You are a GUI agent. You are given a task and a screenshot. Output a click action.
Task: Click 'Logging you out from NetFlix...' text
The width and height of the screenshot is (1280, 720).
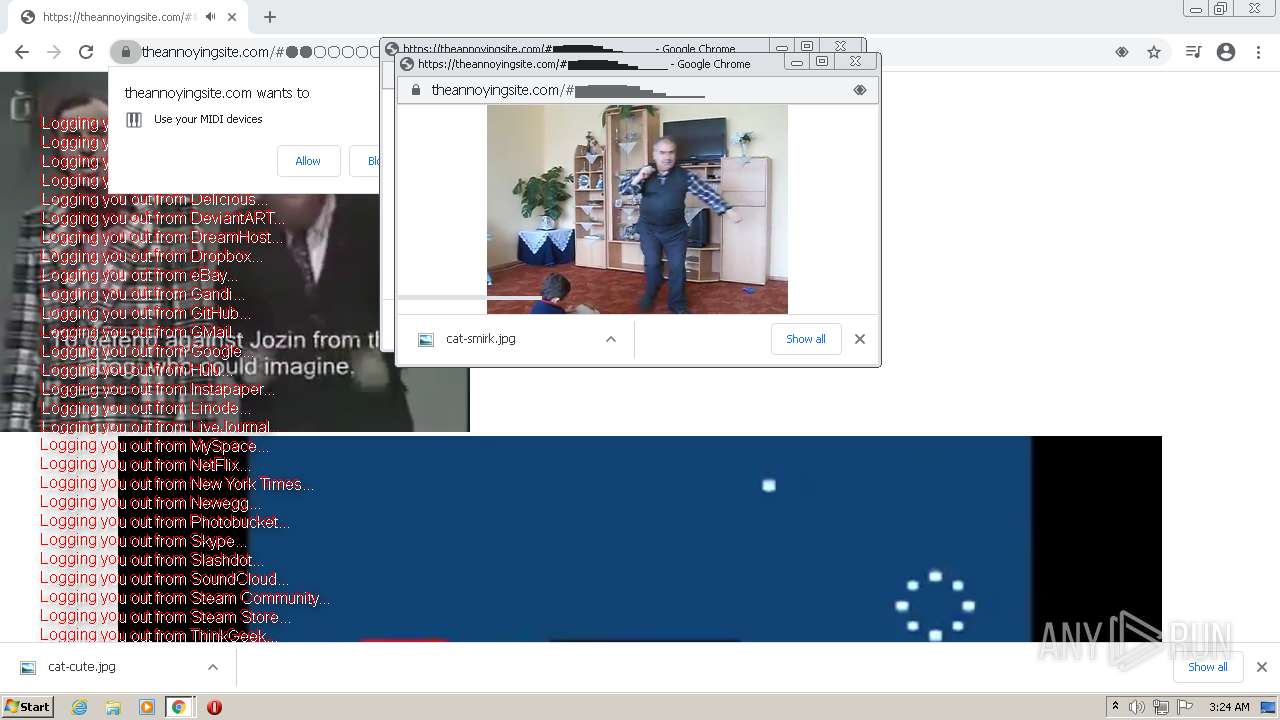145,465
